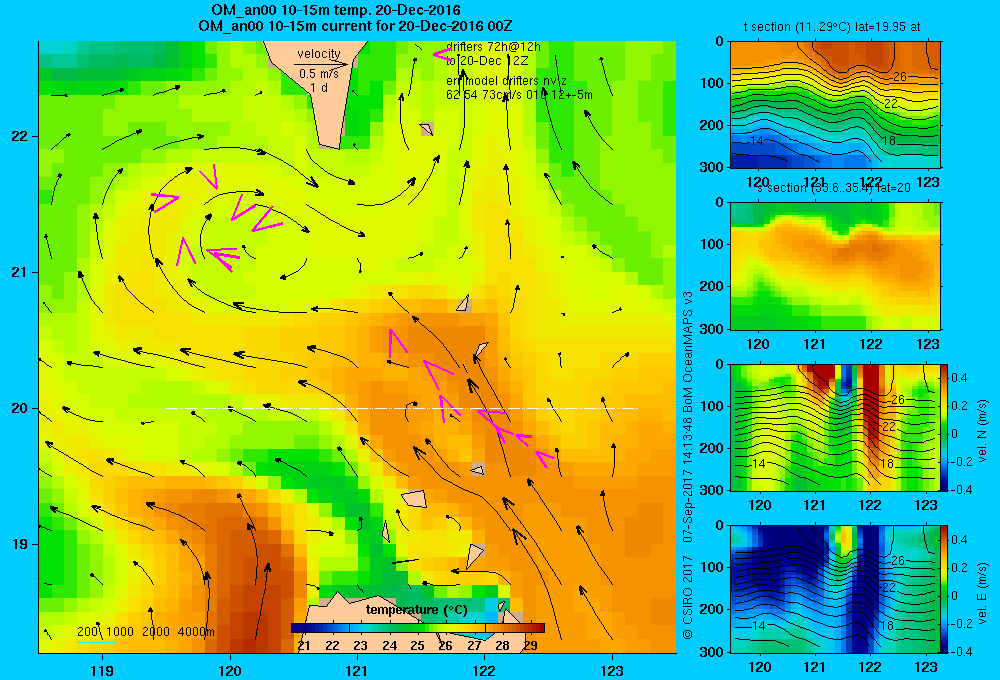Click the latitude '21' label on the main map axis

(20, 272)
